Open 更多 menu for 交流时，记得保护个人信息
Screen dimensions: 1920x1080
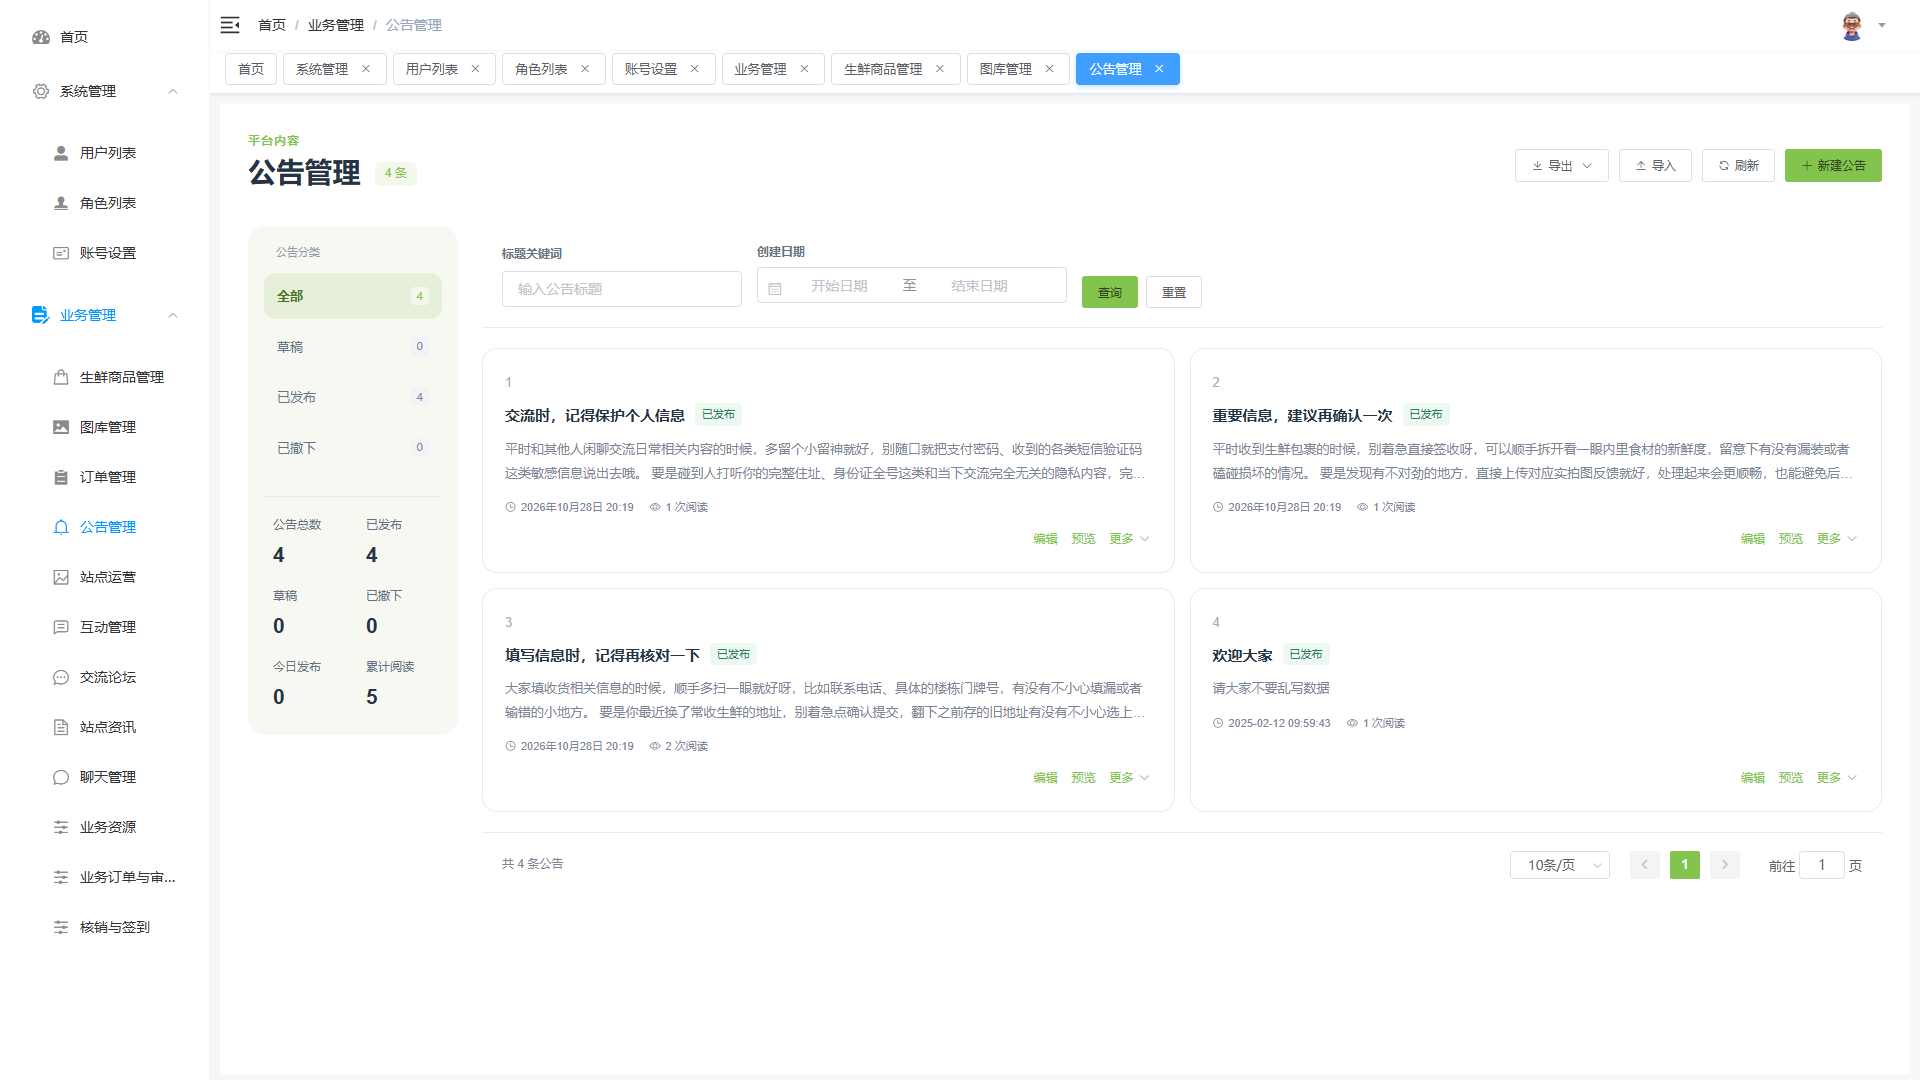point(1129,539)
